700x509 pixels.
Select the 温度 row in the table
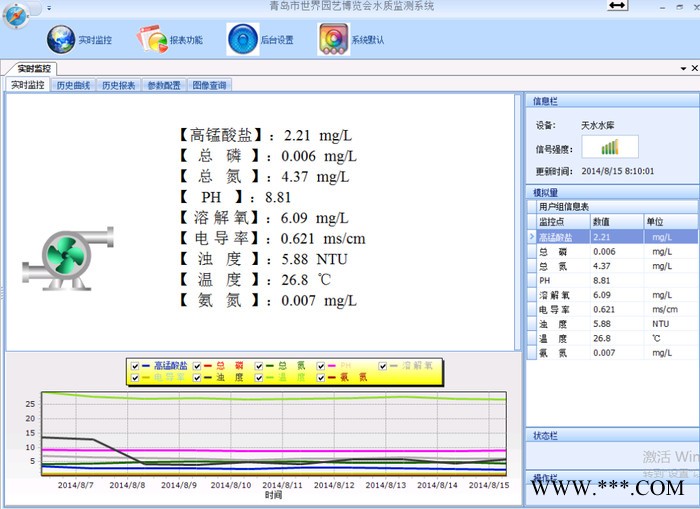click(x=613, y=338)
